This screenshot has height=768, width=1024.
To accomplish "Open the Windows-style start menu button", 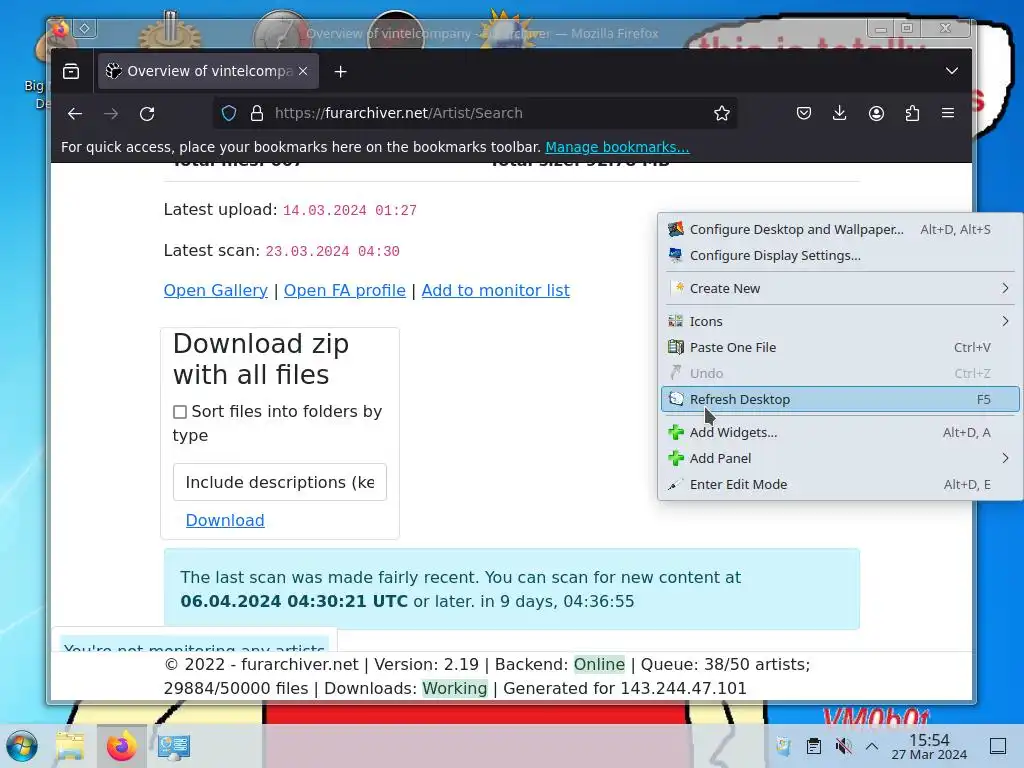I will pyautogui.click(x=22, y=746).
